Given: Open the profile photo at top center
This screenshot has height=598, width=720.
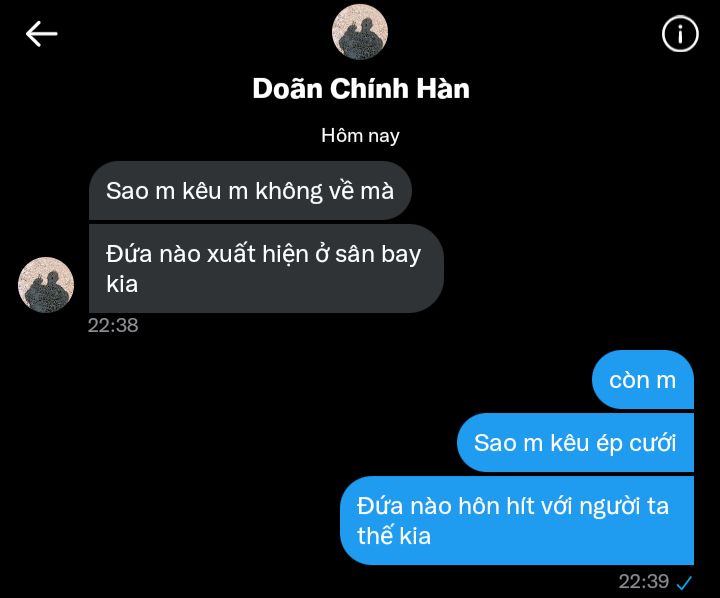Looking at the screenshot, I should (x=360, y=32).
